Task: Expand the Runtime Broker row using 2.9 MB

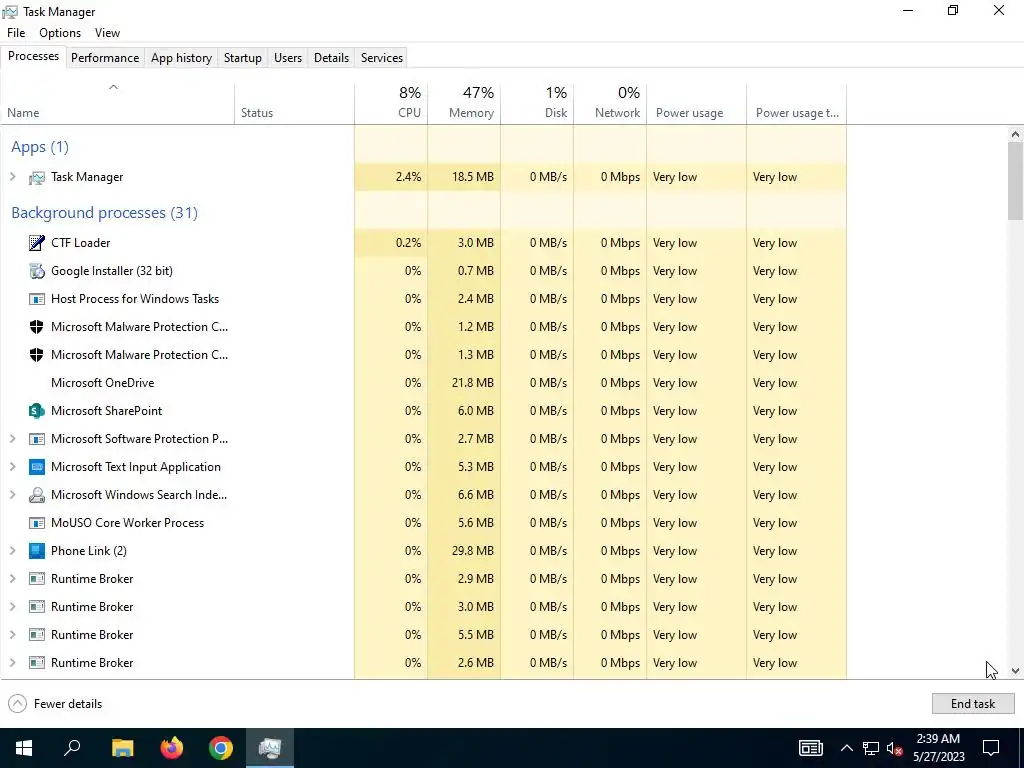Action: pos(12,579)
